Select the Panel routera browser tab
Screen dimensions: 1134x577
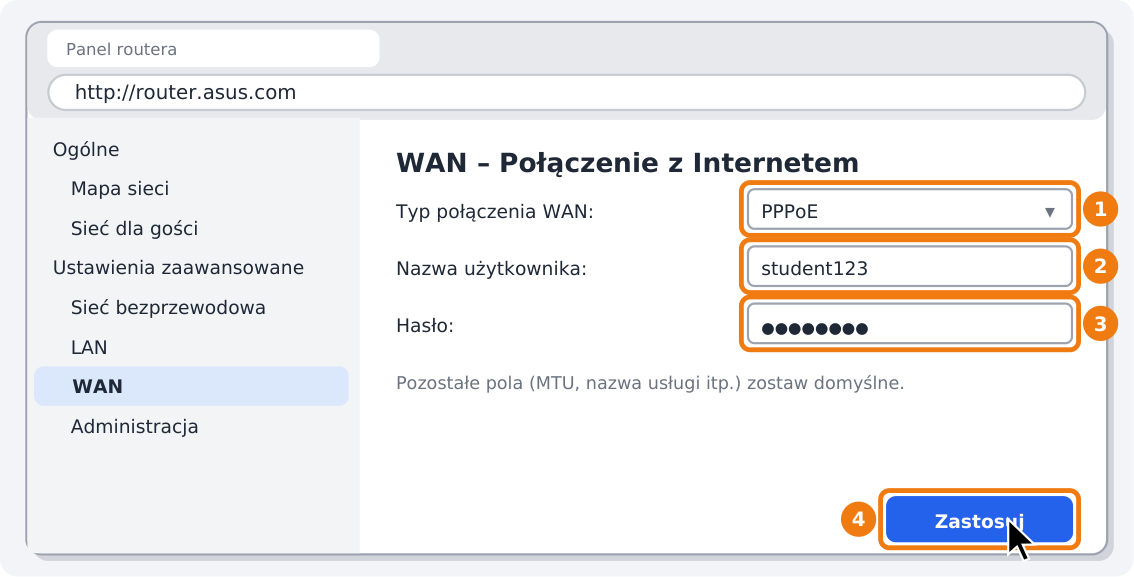[x=213, y=49]
